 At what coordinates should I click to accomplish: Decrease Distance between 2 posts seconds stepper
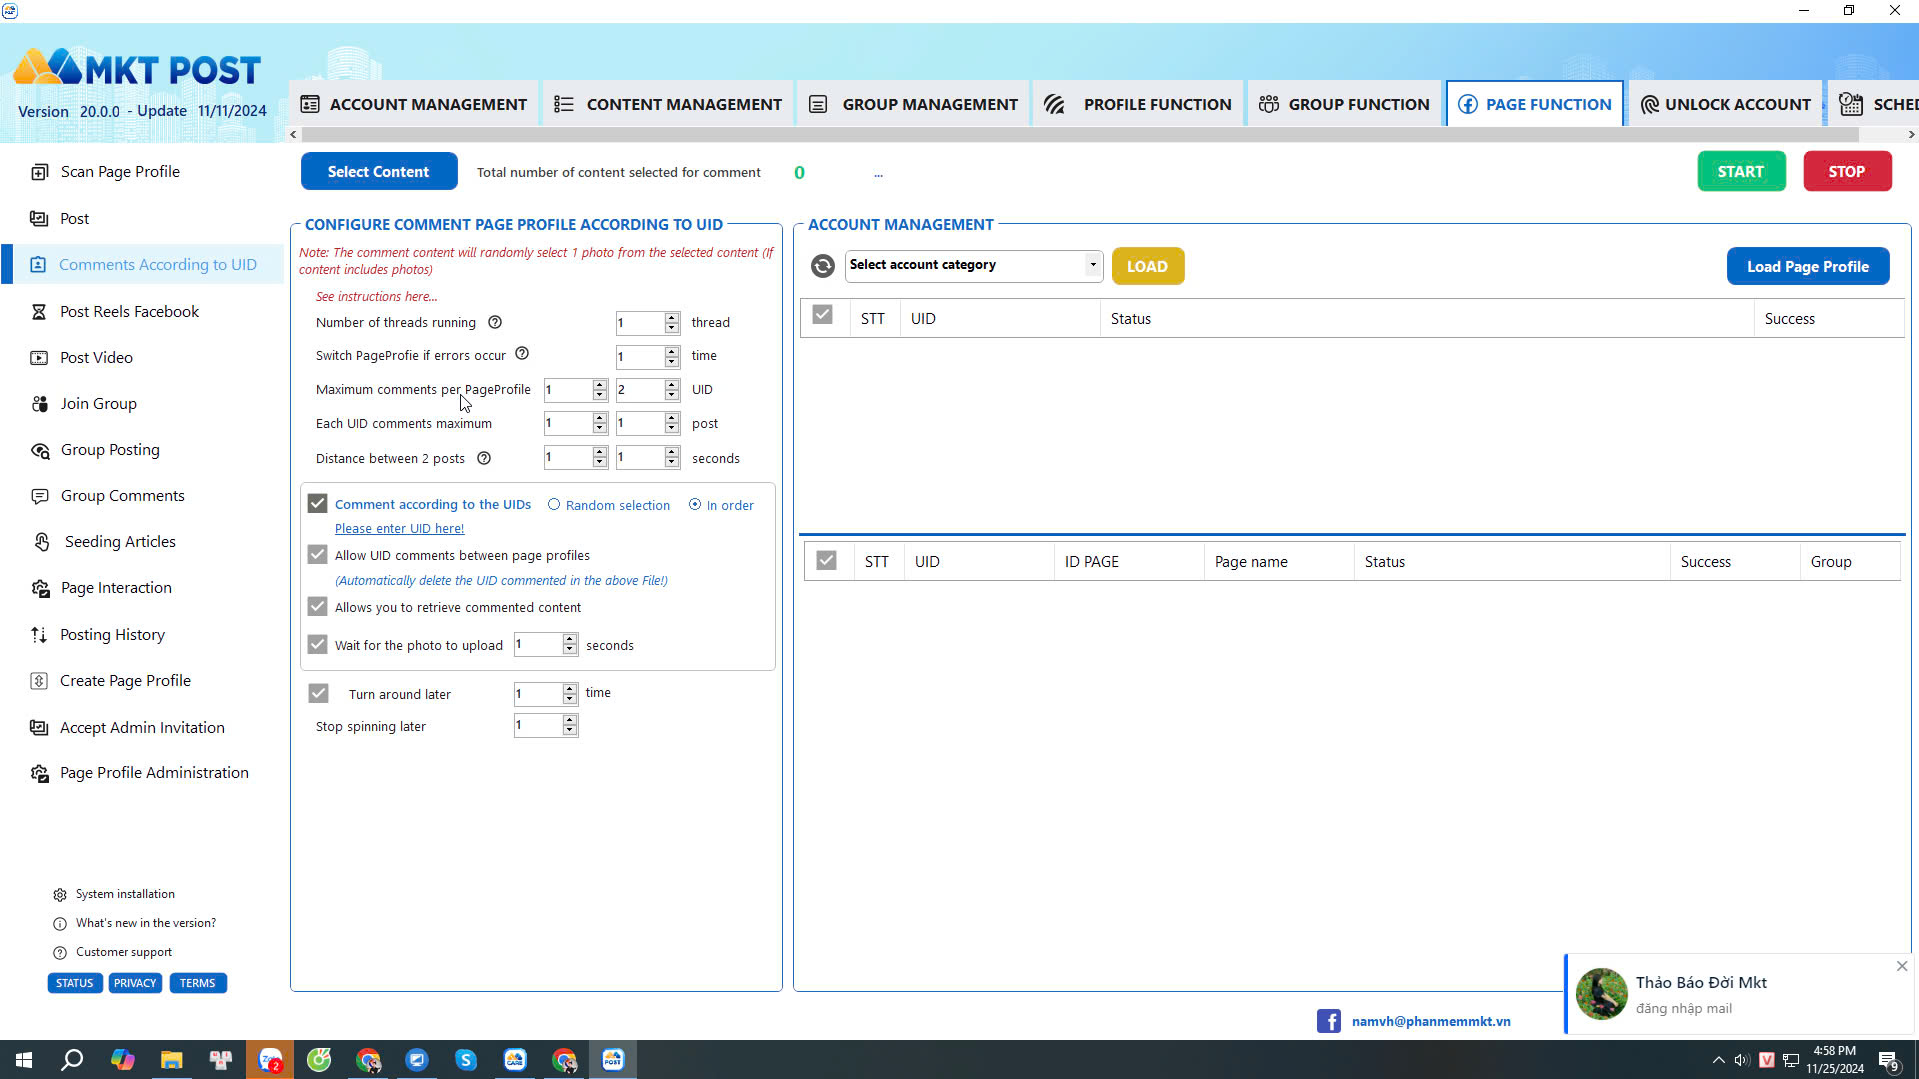(672, 463)
